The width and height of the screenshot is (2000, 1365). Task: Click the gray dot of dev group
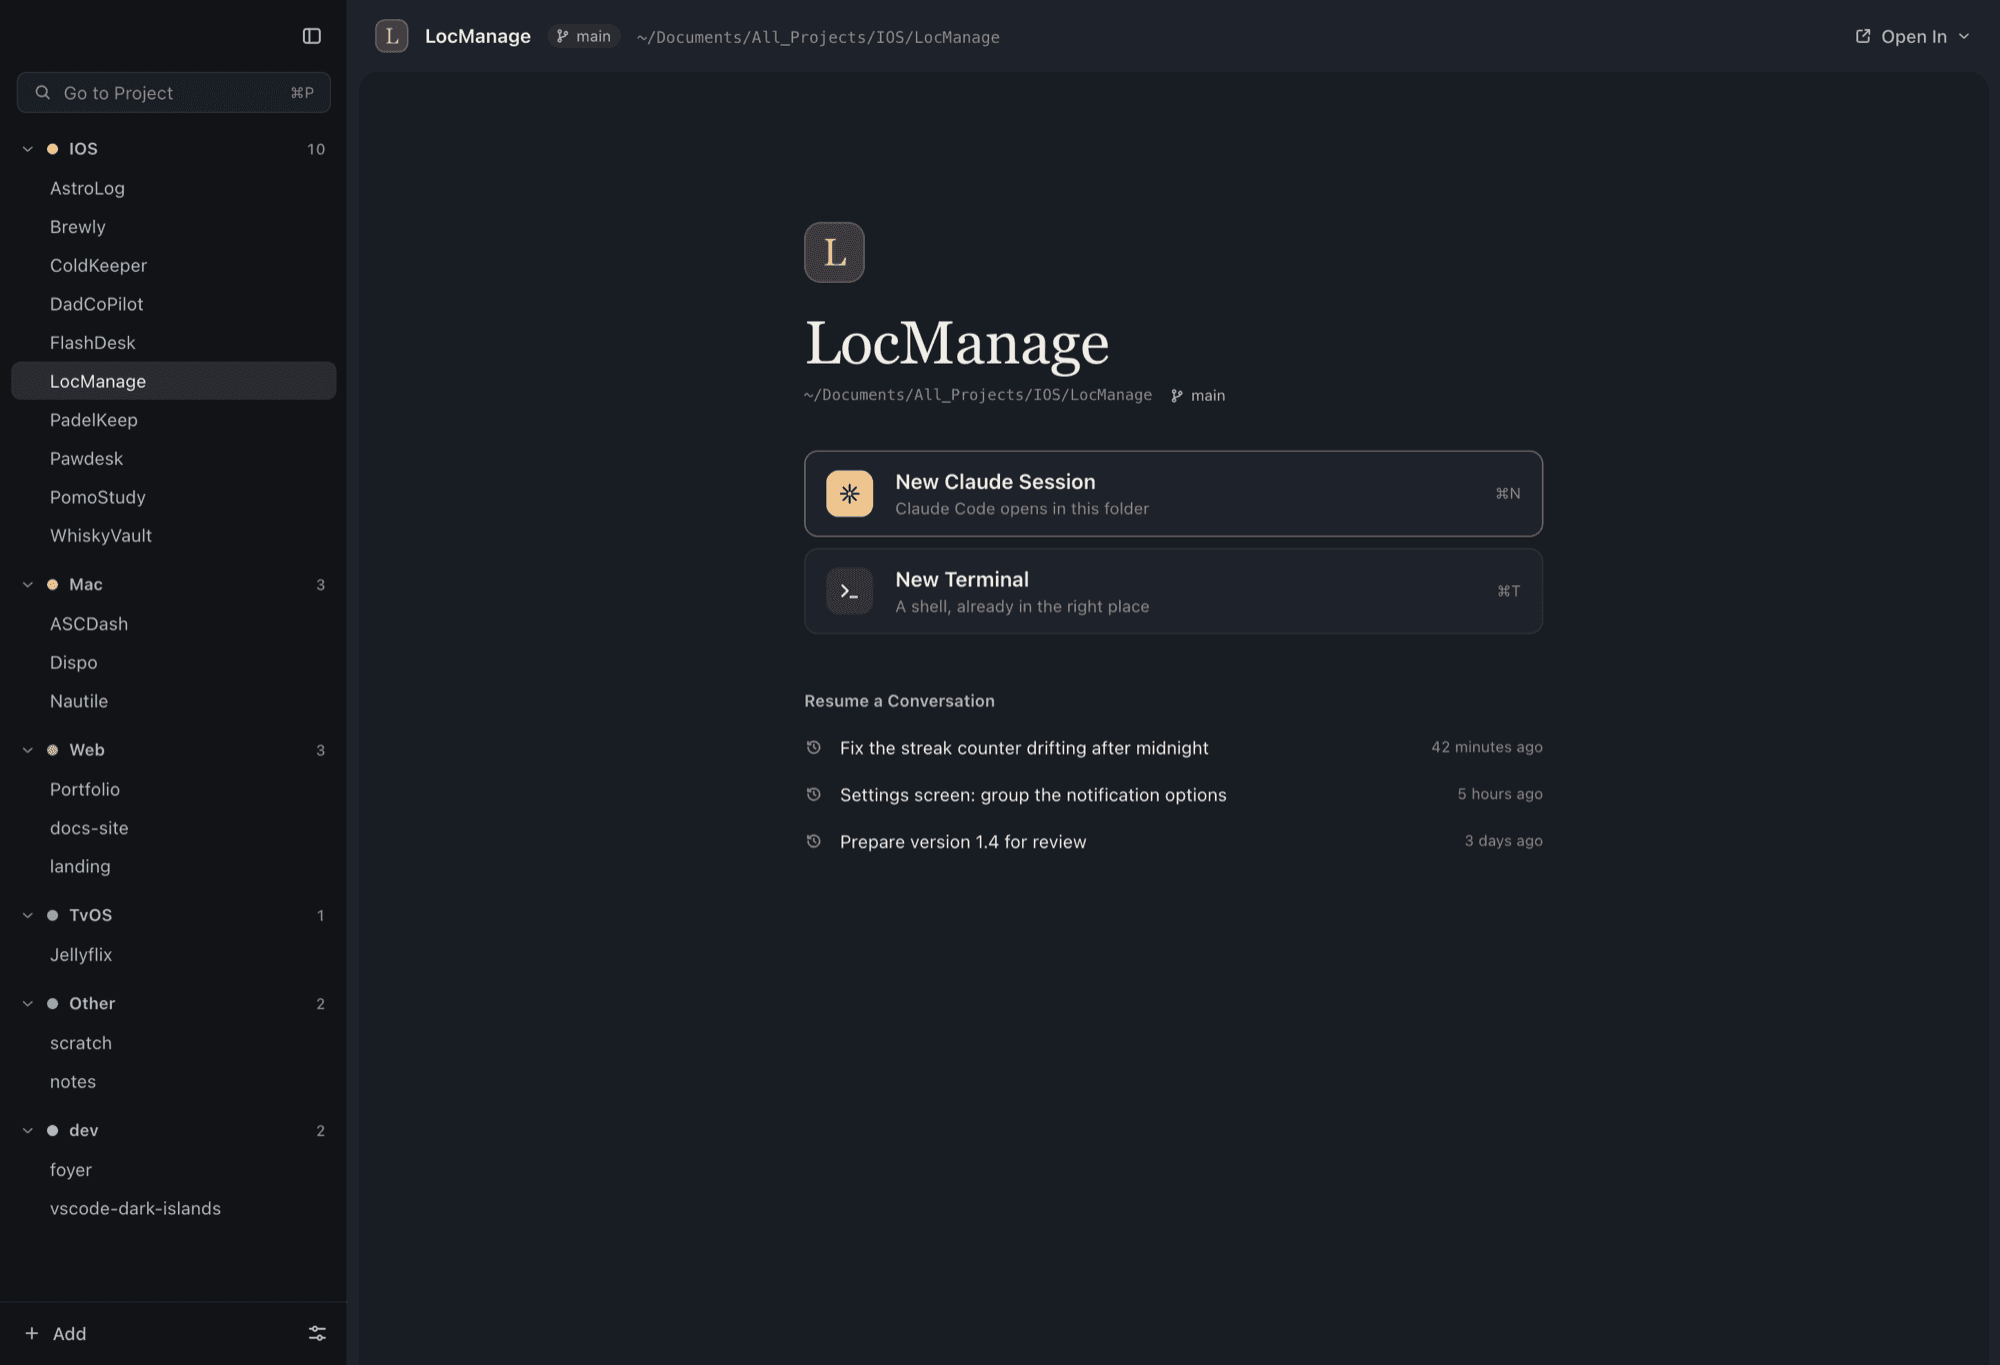(x=52, y=1130)
